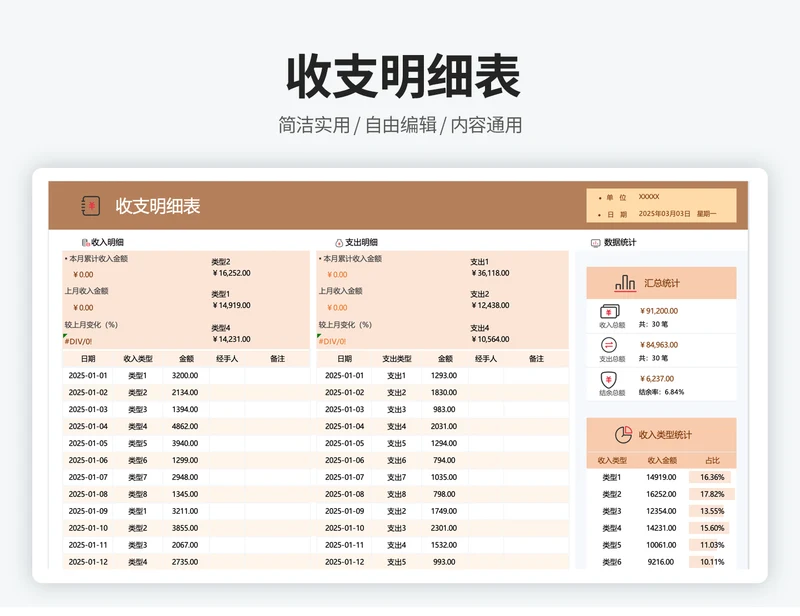Select income amount cell 2948.00

point(185,477)
